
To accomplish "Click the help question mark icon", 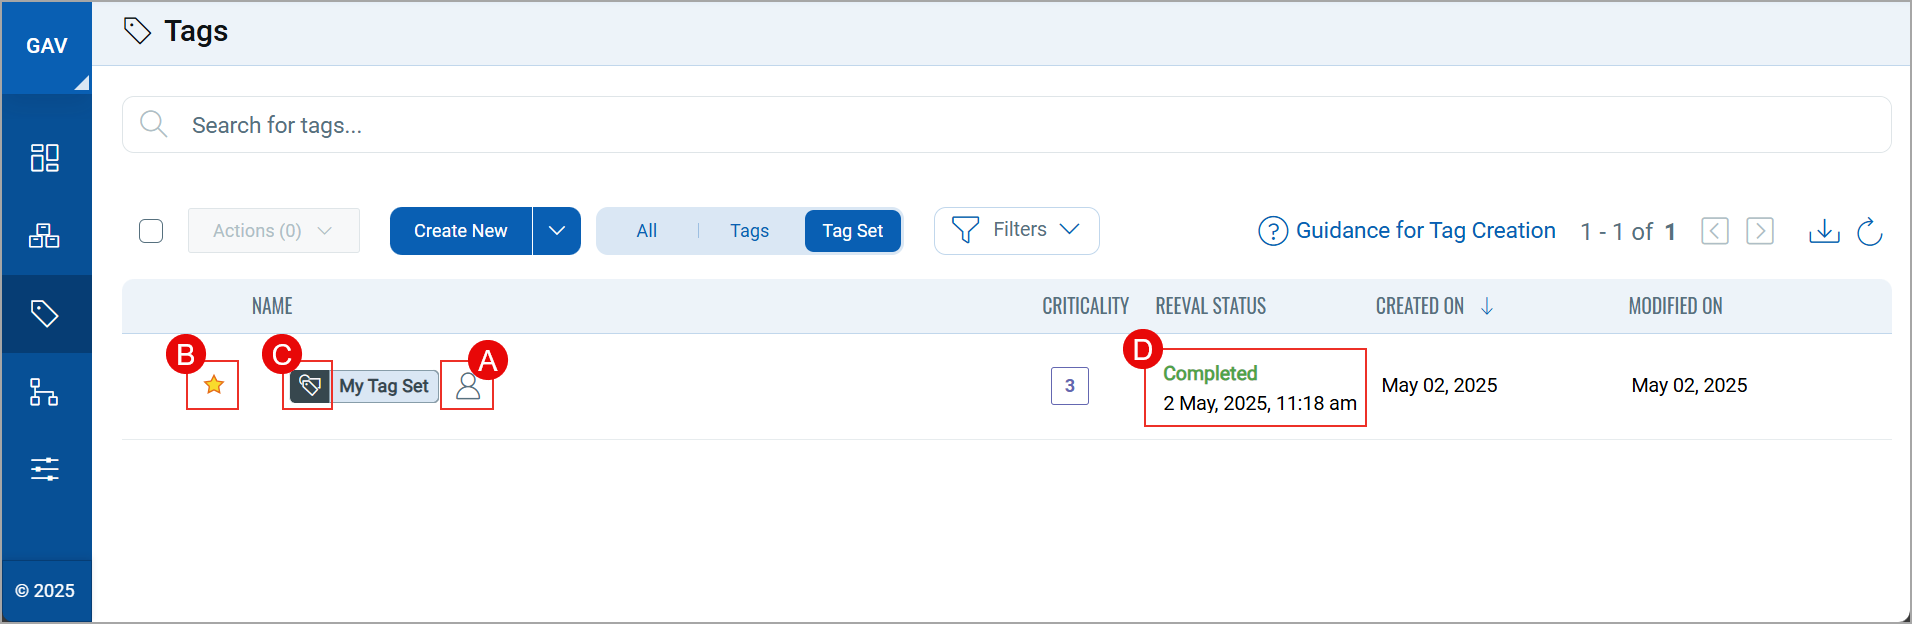I will pos(1273,232).
